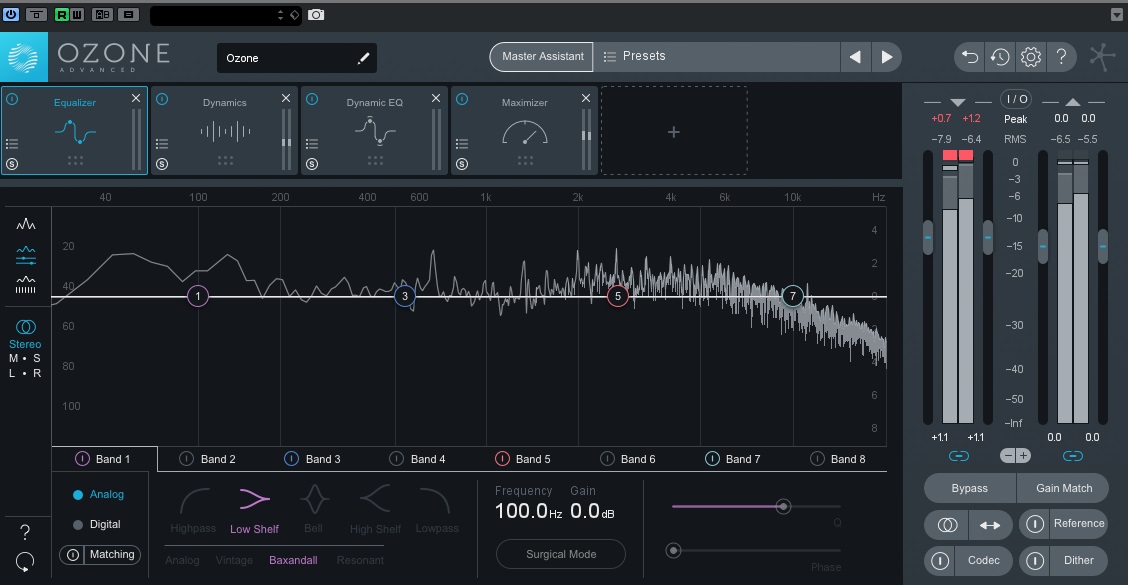The image size is (1128, 585).
Task: Open the Band 4 tab
Action: [x=418, y=459]
